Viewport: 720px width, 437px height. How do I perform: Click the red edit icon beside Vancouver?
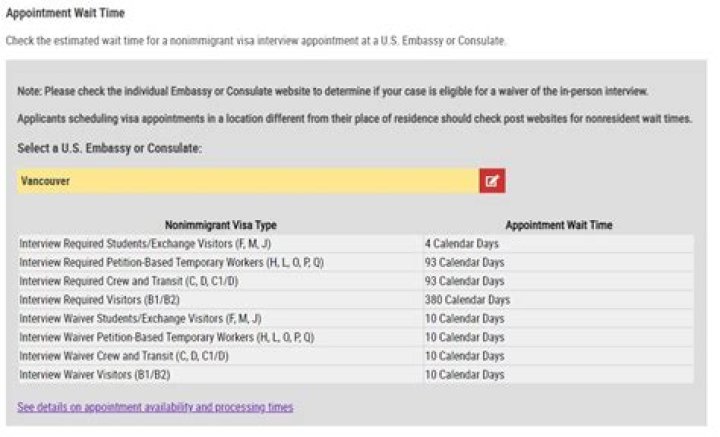click(492, 181)
